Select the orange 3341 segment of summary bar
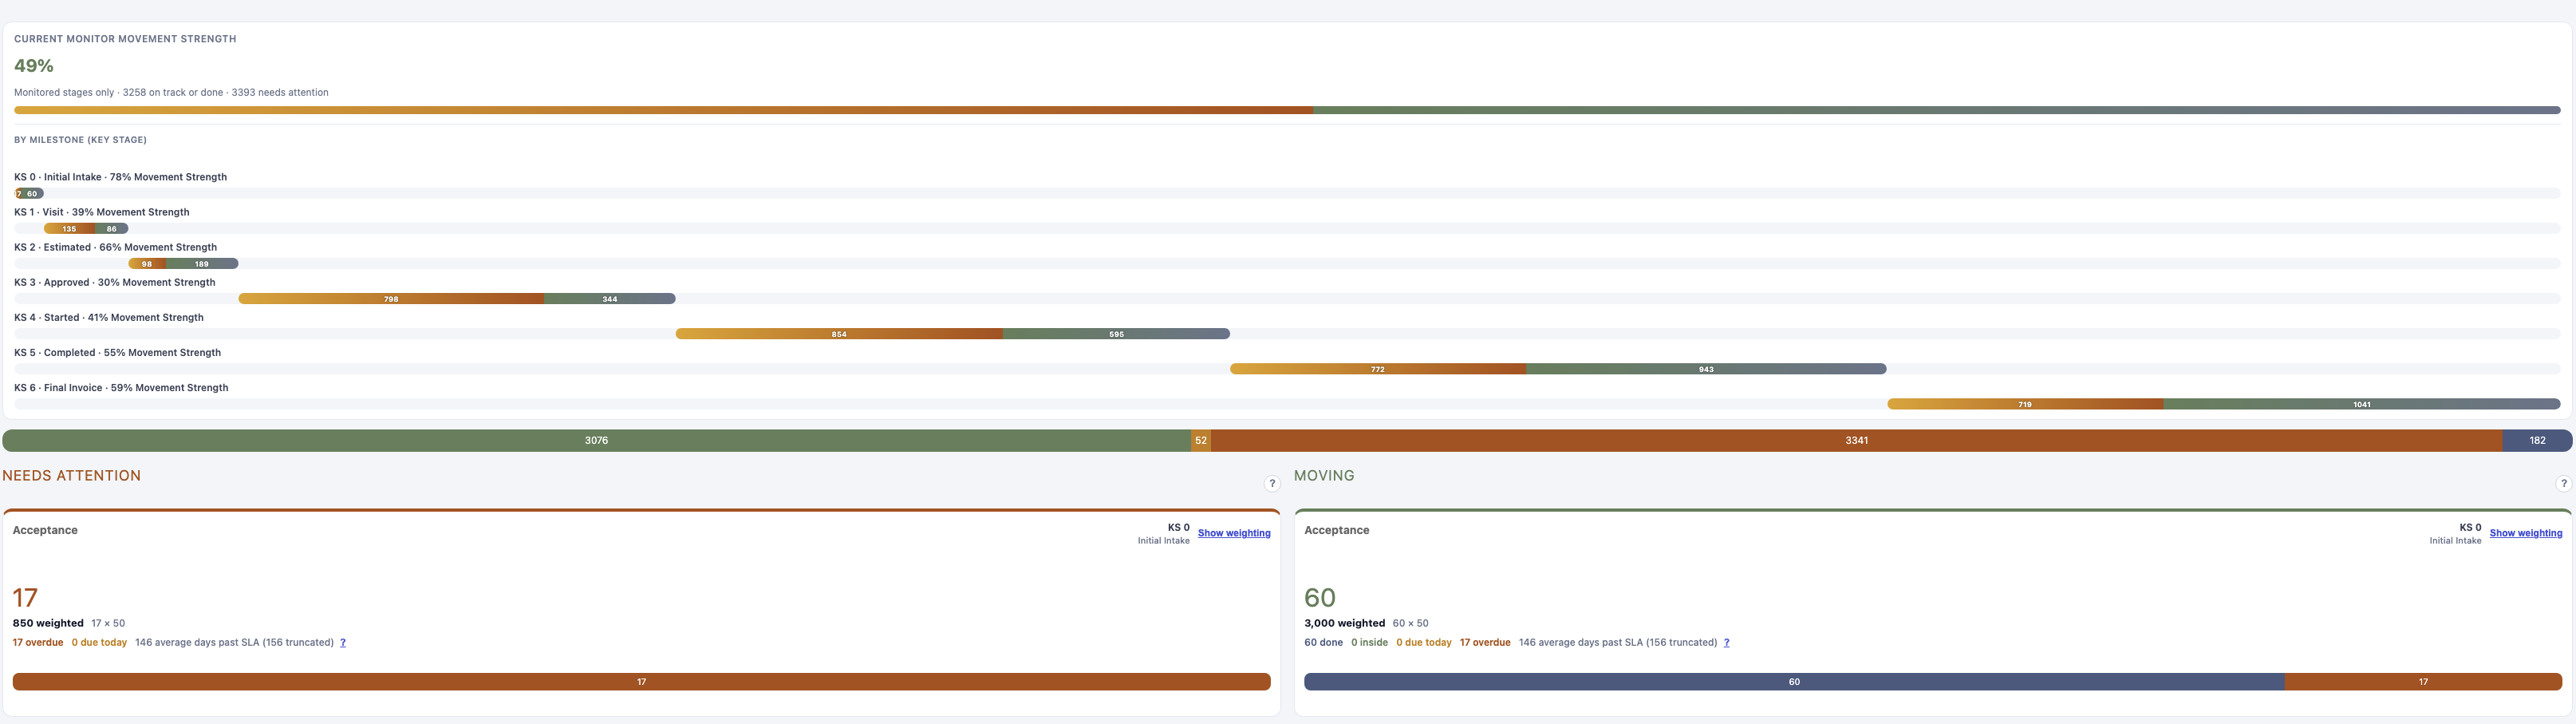2576x724 pixels. [x=1857, y=440]
